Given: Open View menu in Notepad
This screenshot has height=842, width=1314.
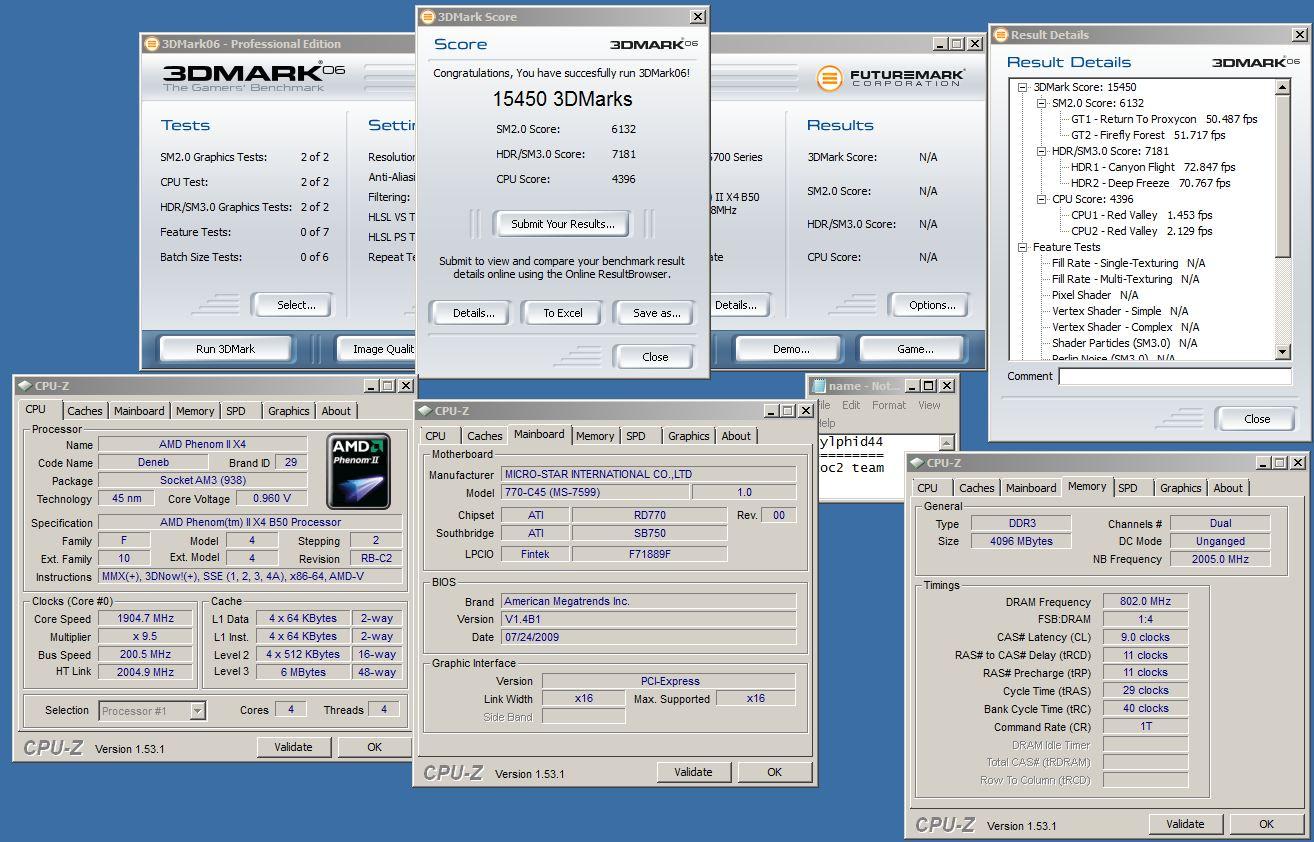Looking at the screenshot, I should click(929, 405).
